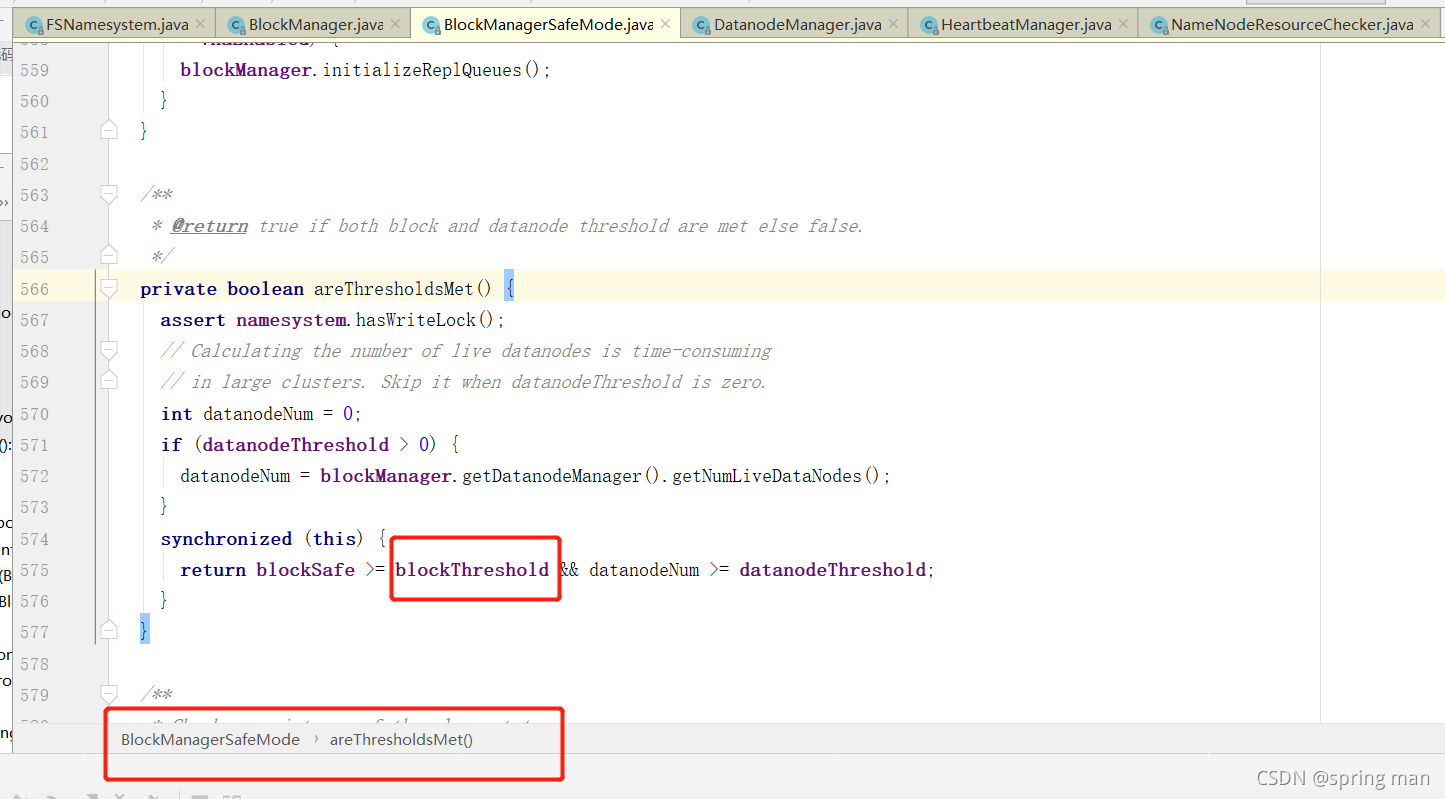Toggle the fold marker at line 569
Screen dimensions: 1445x799
point(109,381)
